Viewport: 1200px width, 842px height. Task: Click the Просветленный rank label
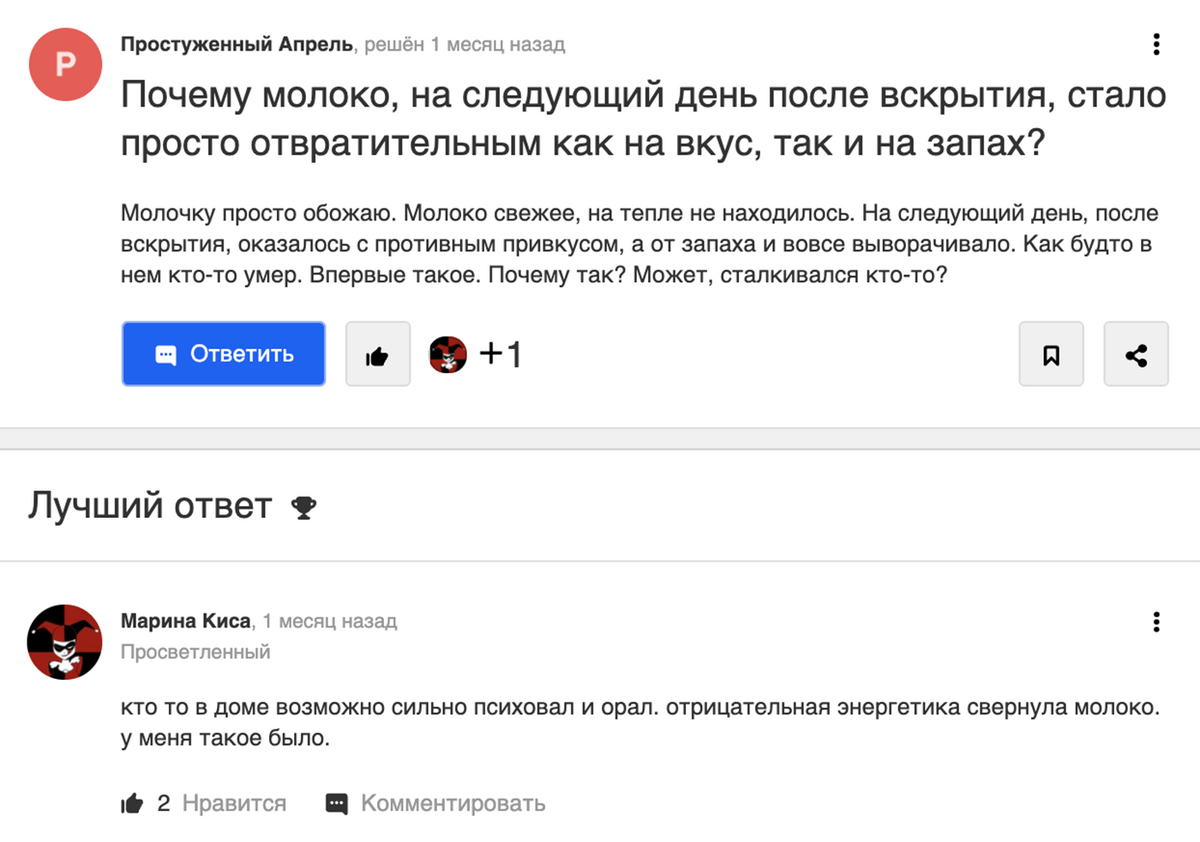pos(195,652)
